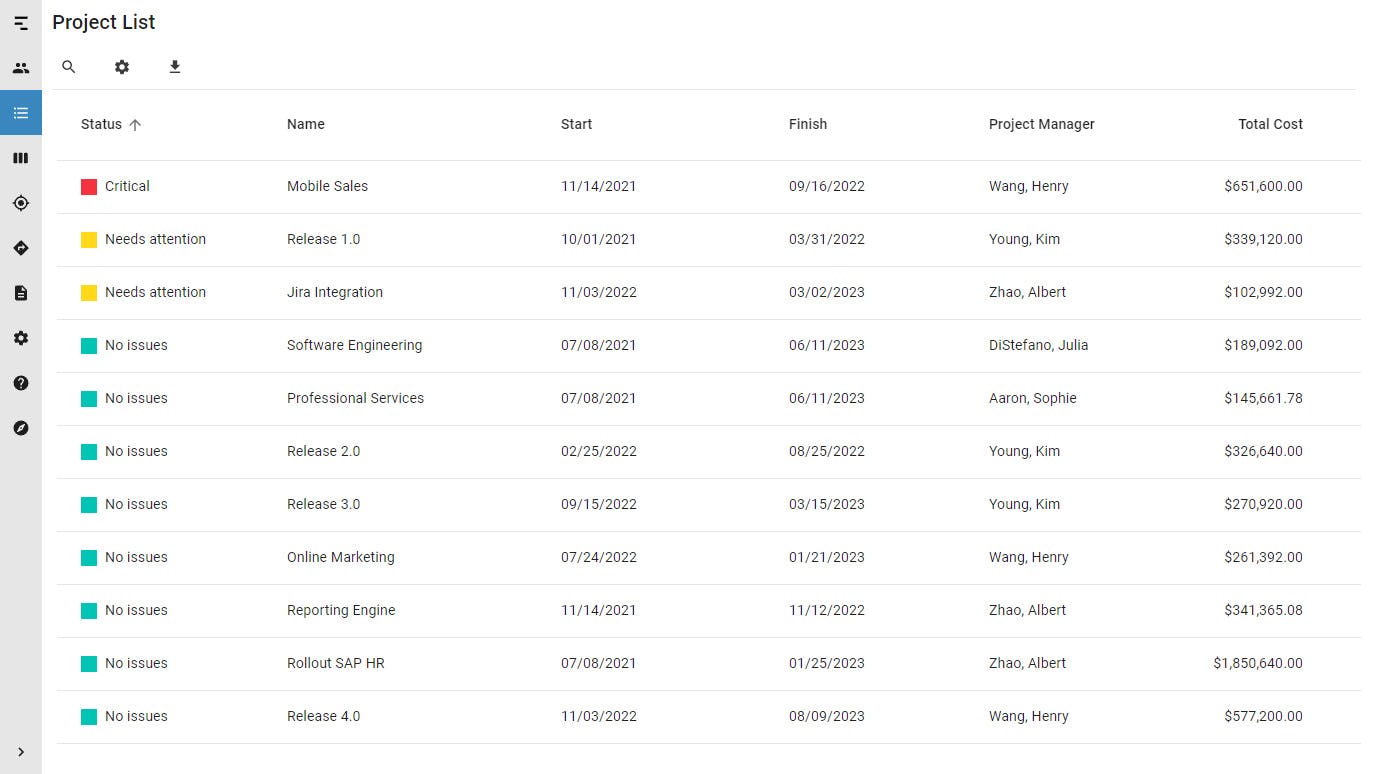
Task: Click the people icon in the sidebar
Action: [21, 68]
